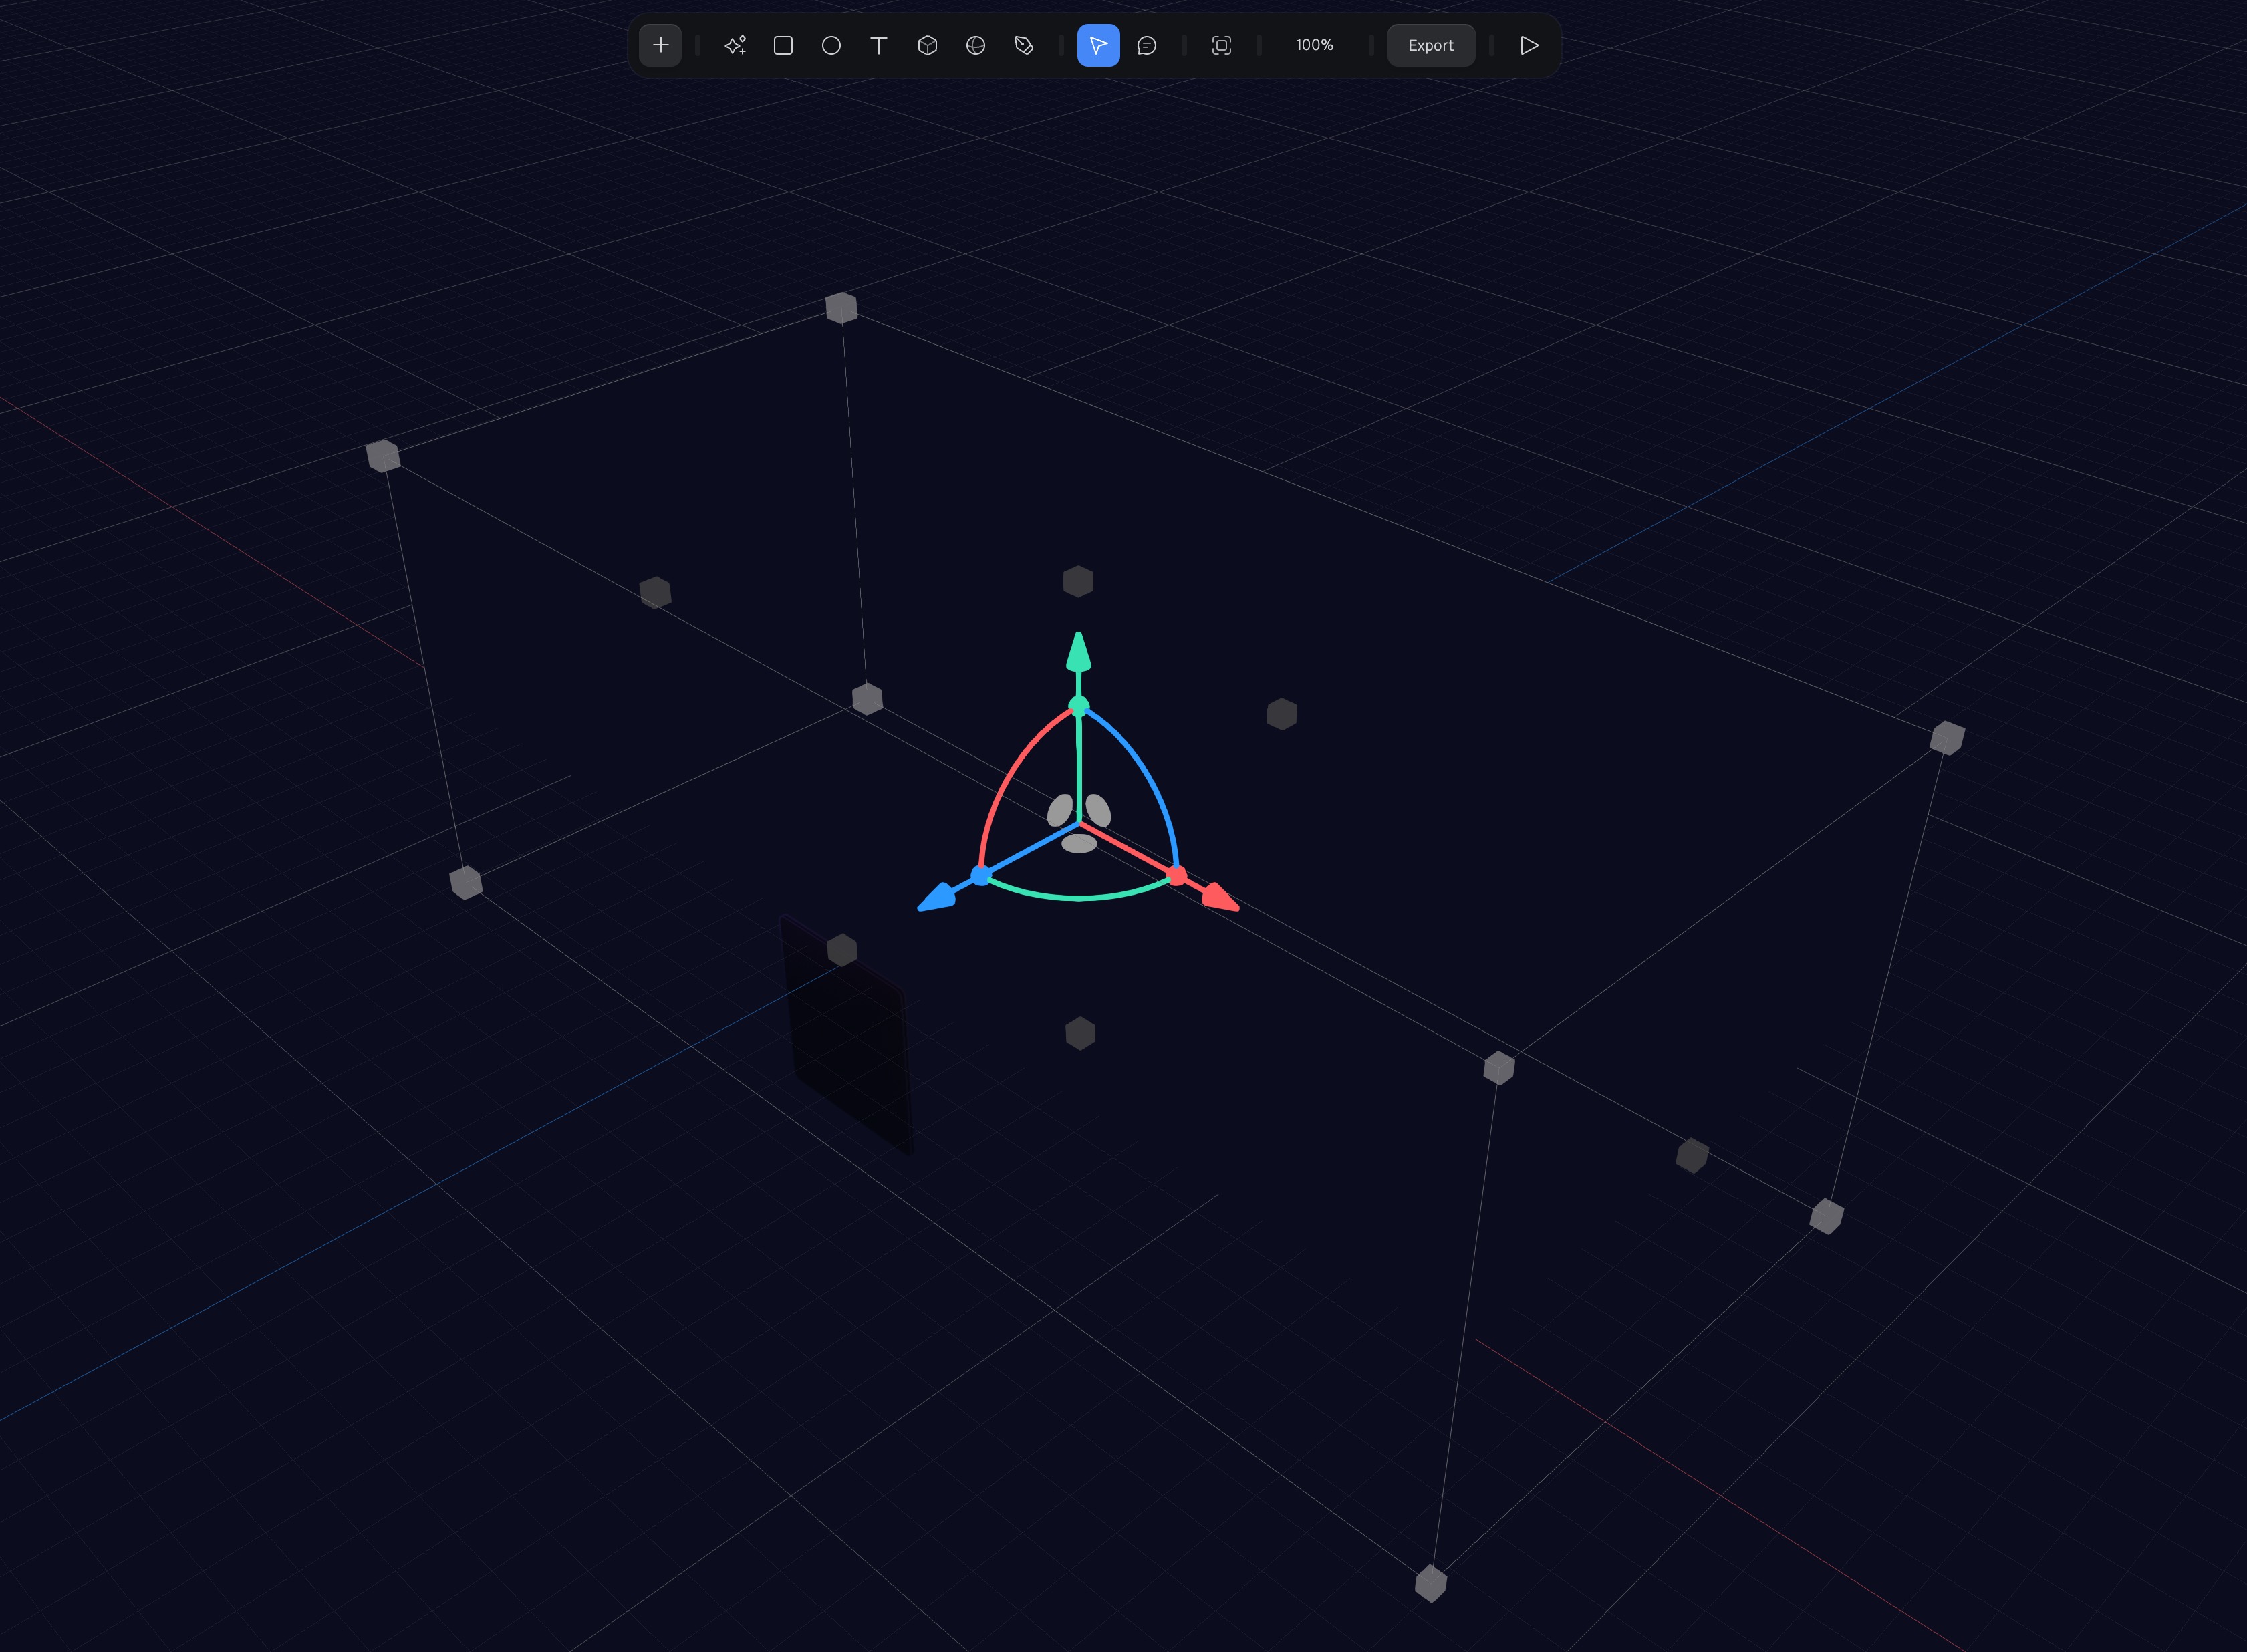Image resolution: width=2247 pixels, height=1652 pixels.
Task: Switch to the Comment tool
Action: point(1147,45)
